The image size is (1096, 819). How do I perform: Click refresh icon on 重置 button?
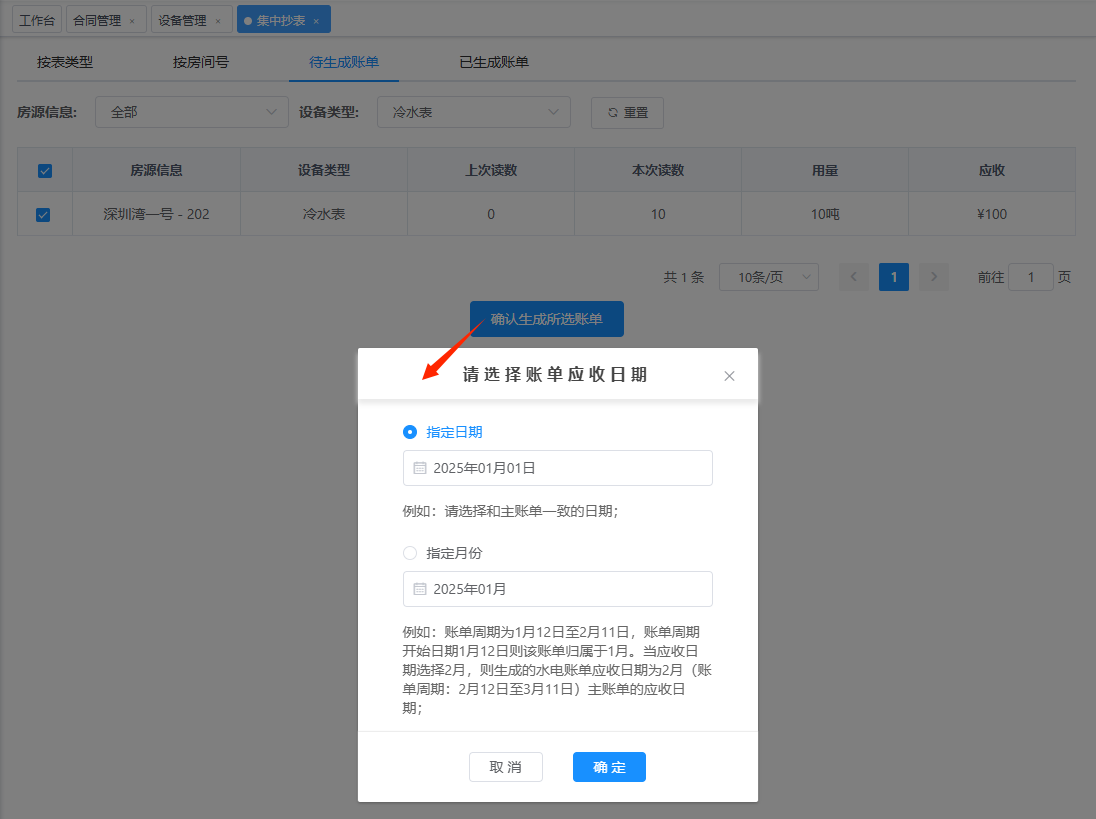pos(612,113)
